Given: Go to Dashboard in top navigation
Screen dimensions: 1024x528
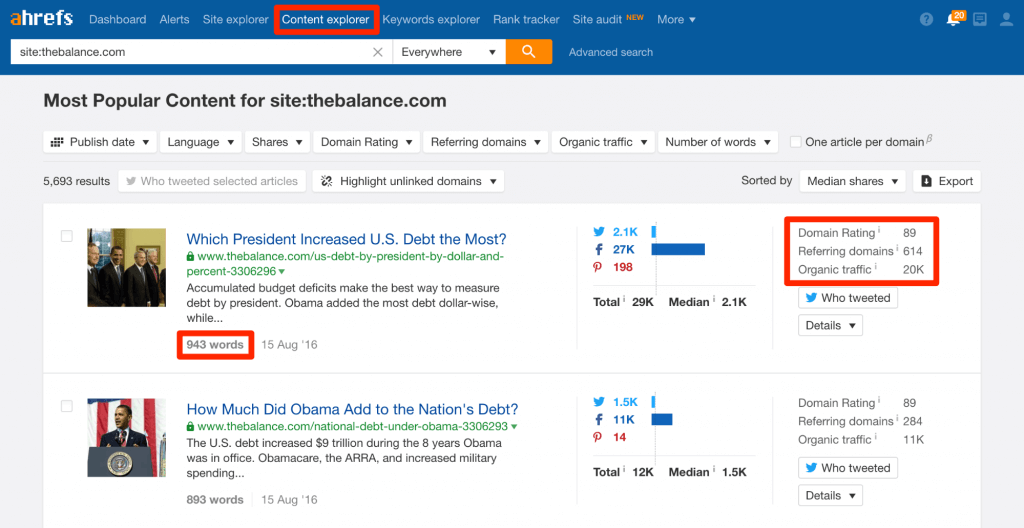Looking at the screenshot, I should click(x=118, y=20).
